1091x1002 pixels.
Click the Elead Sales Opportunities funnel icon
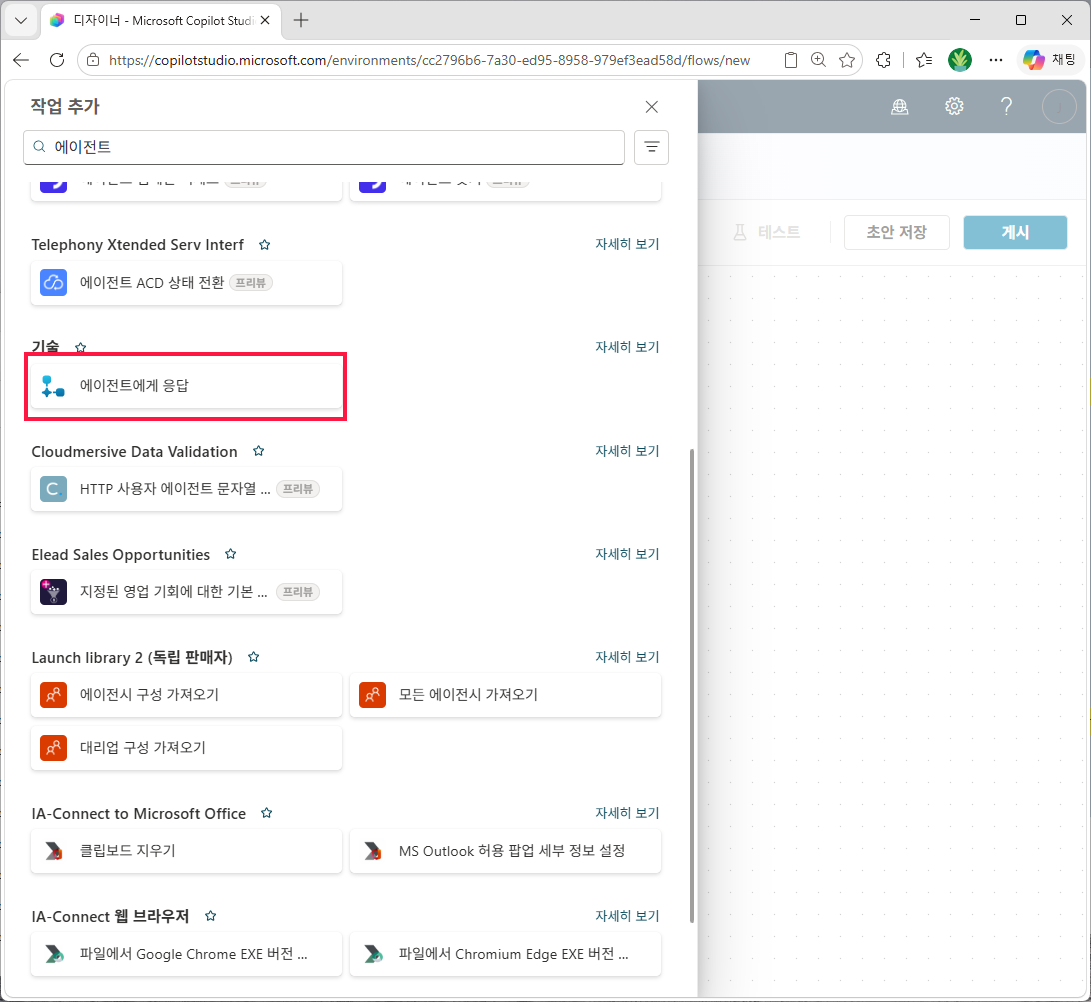(54, 592)
